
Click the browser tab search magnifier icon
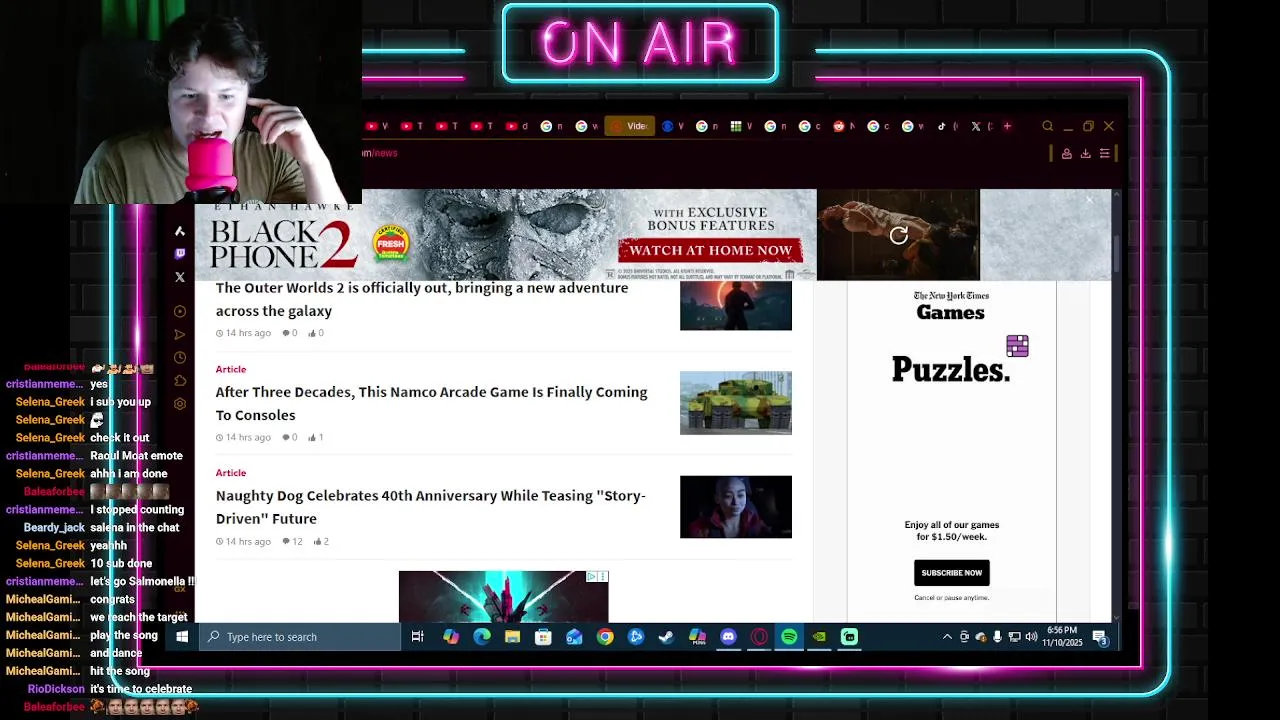1047,126
